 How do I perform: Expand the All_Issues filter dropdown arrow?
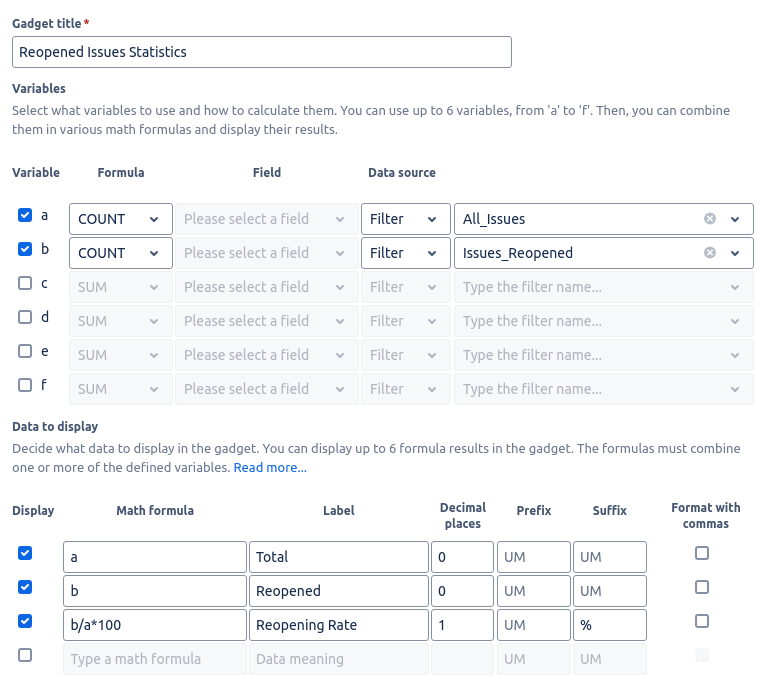[736, 219]
